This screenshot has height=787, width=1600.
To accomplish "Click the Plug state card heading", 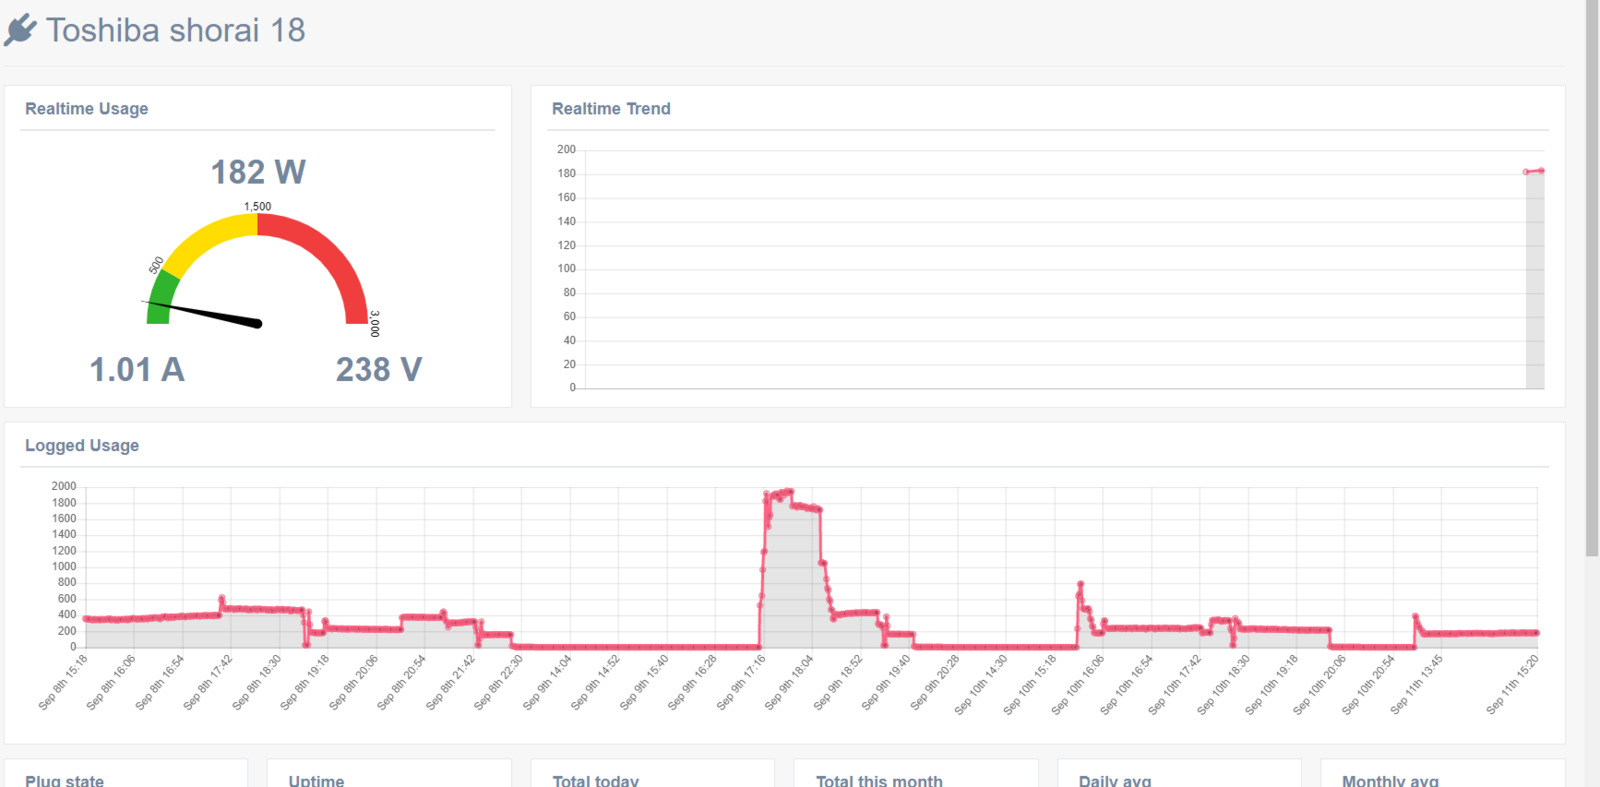I will [64, 780].
